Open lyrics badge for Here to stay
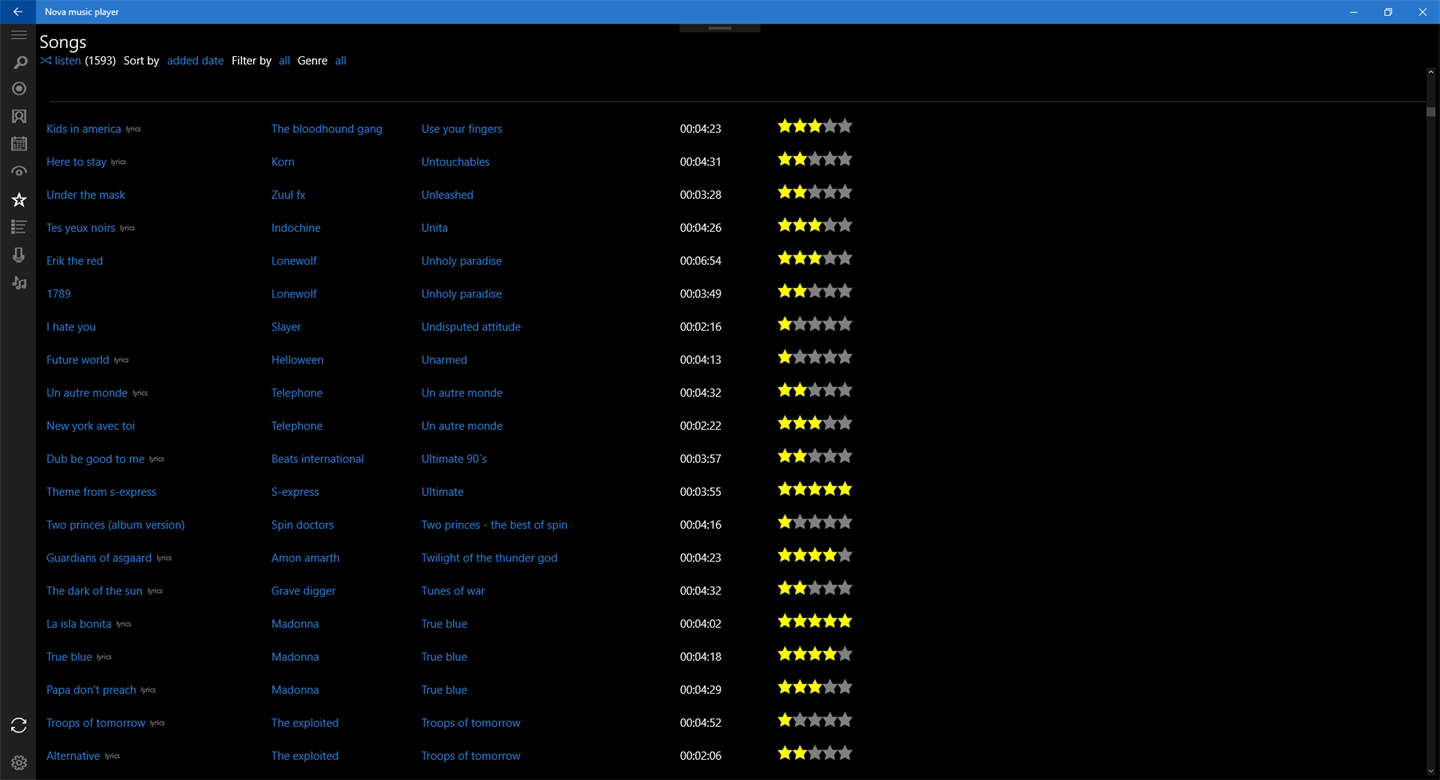1440x780 pixels. point(118,162)
